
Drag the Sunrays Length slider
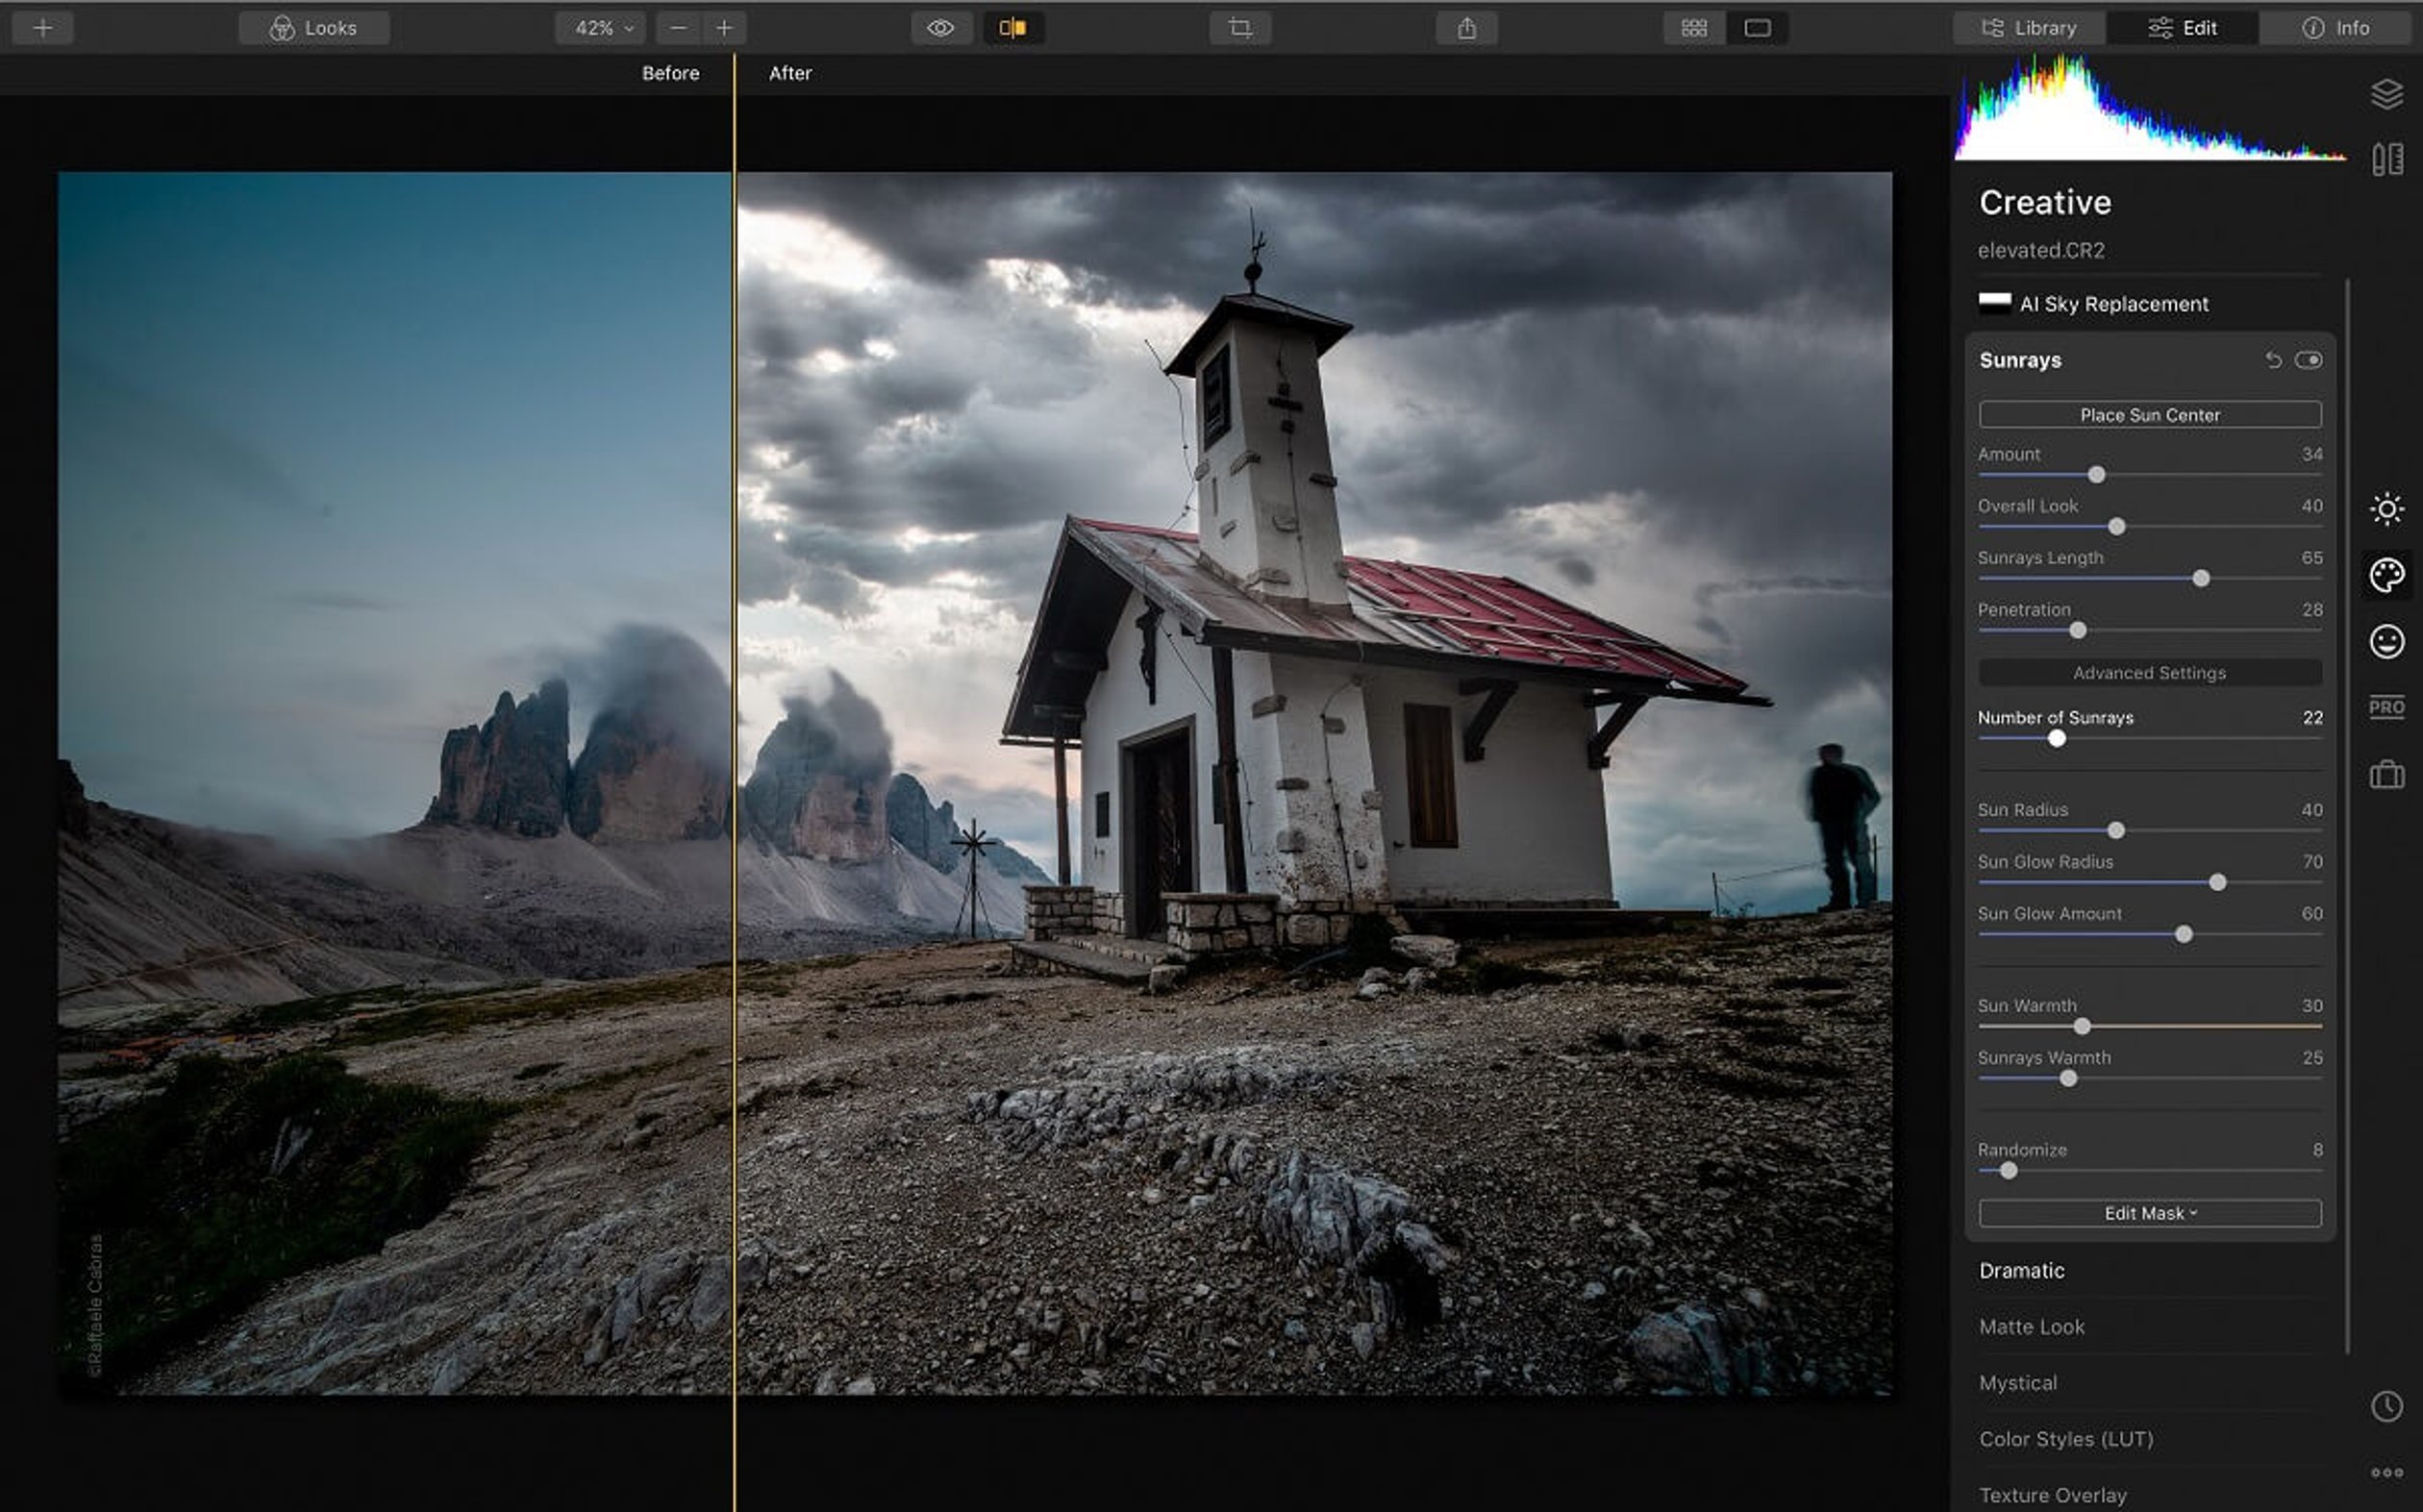pyautogui.click(x=2202, y=577)
